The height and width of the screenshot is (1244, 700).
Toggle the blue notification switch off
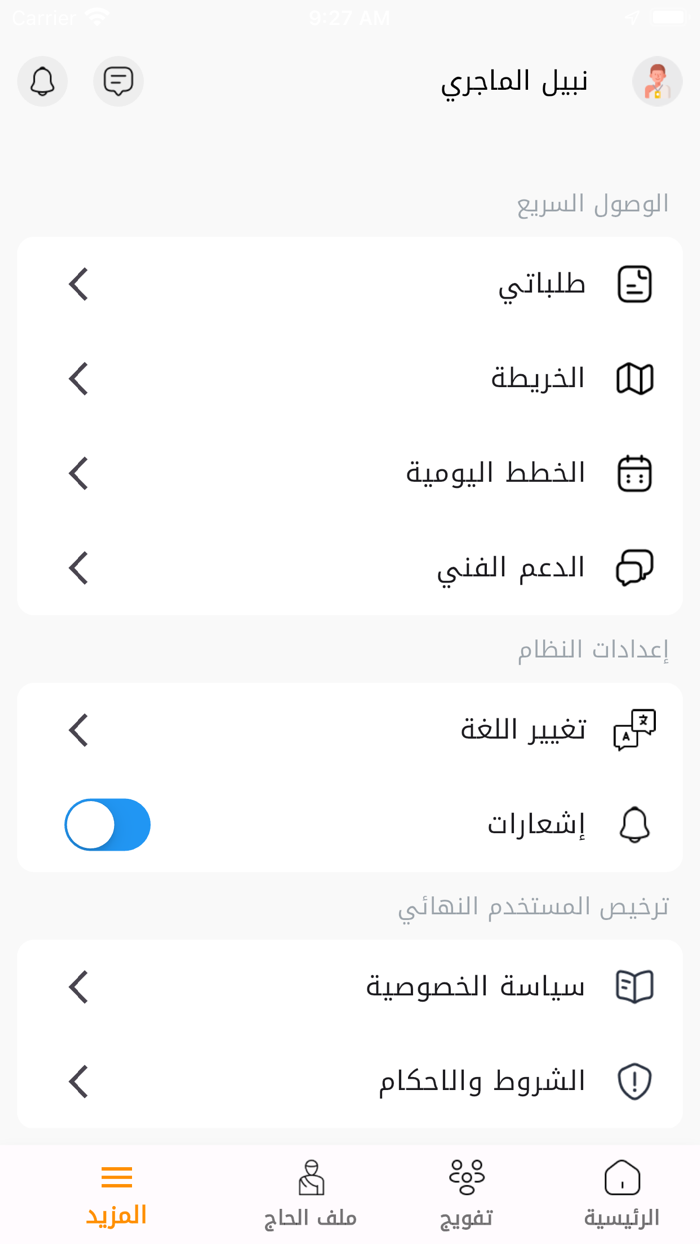107,824
